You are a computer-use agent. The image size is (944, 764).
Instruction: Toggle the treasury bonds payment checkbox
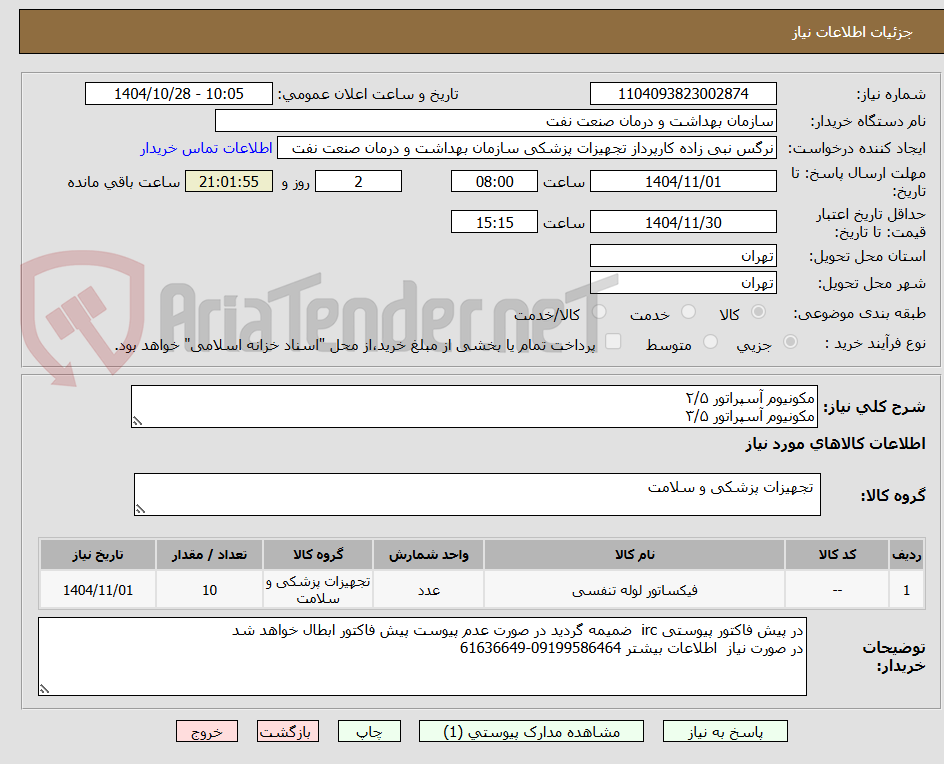click(x=613, y=341)
